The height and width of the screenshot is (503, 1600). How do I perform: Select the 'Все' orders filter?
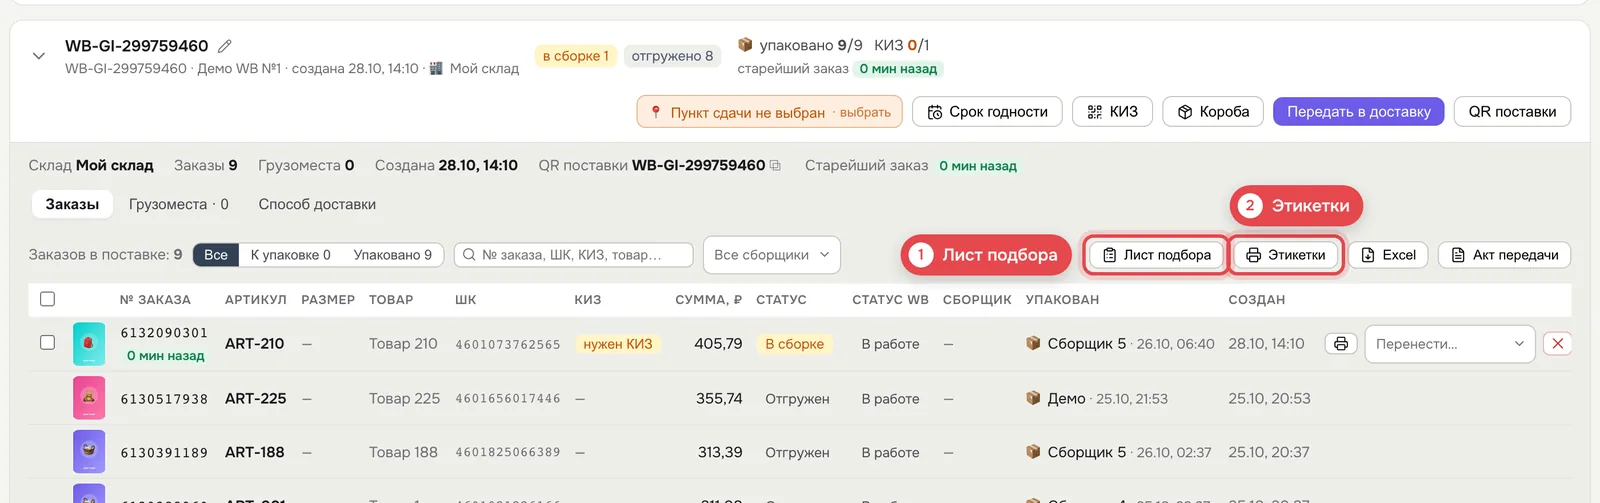216,255
